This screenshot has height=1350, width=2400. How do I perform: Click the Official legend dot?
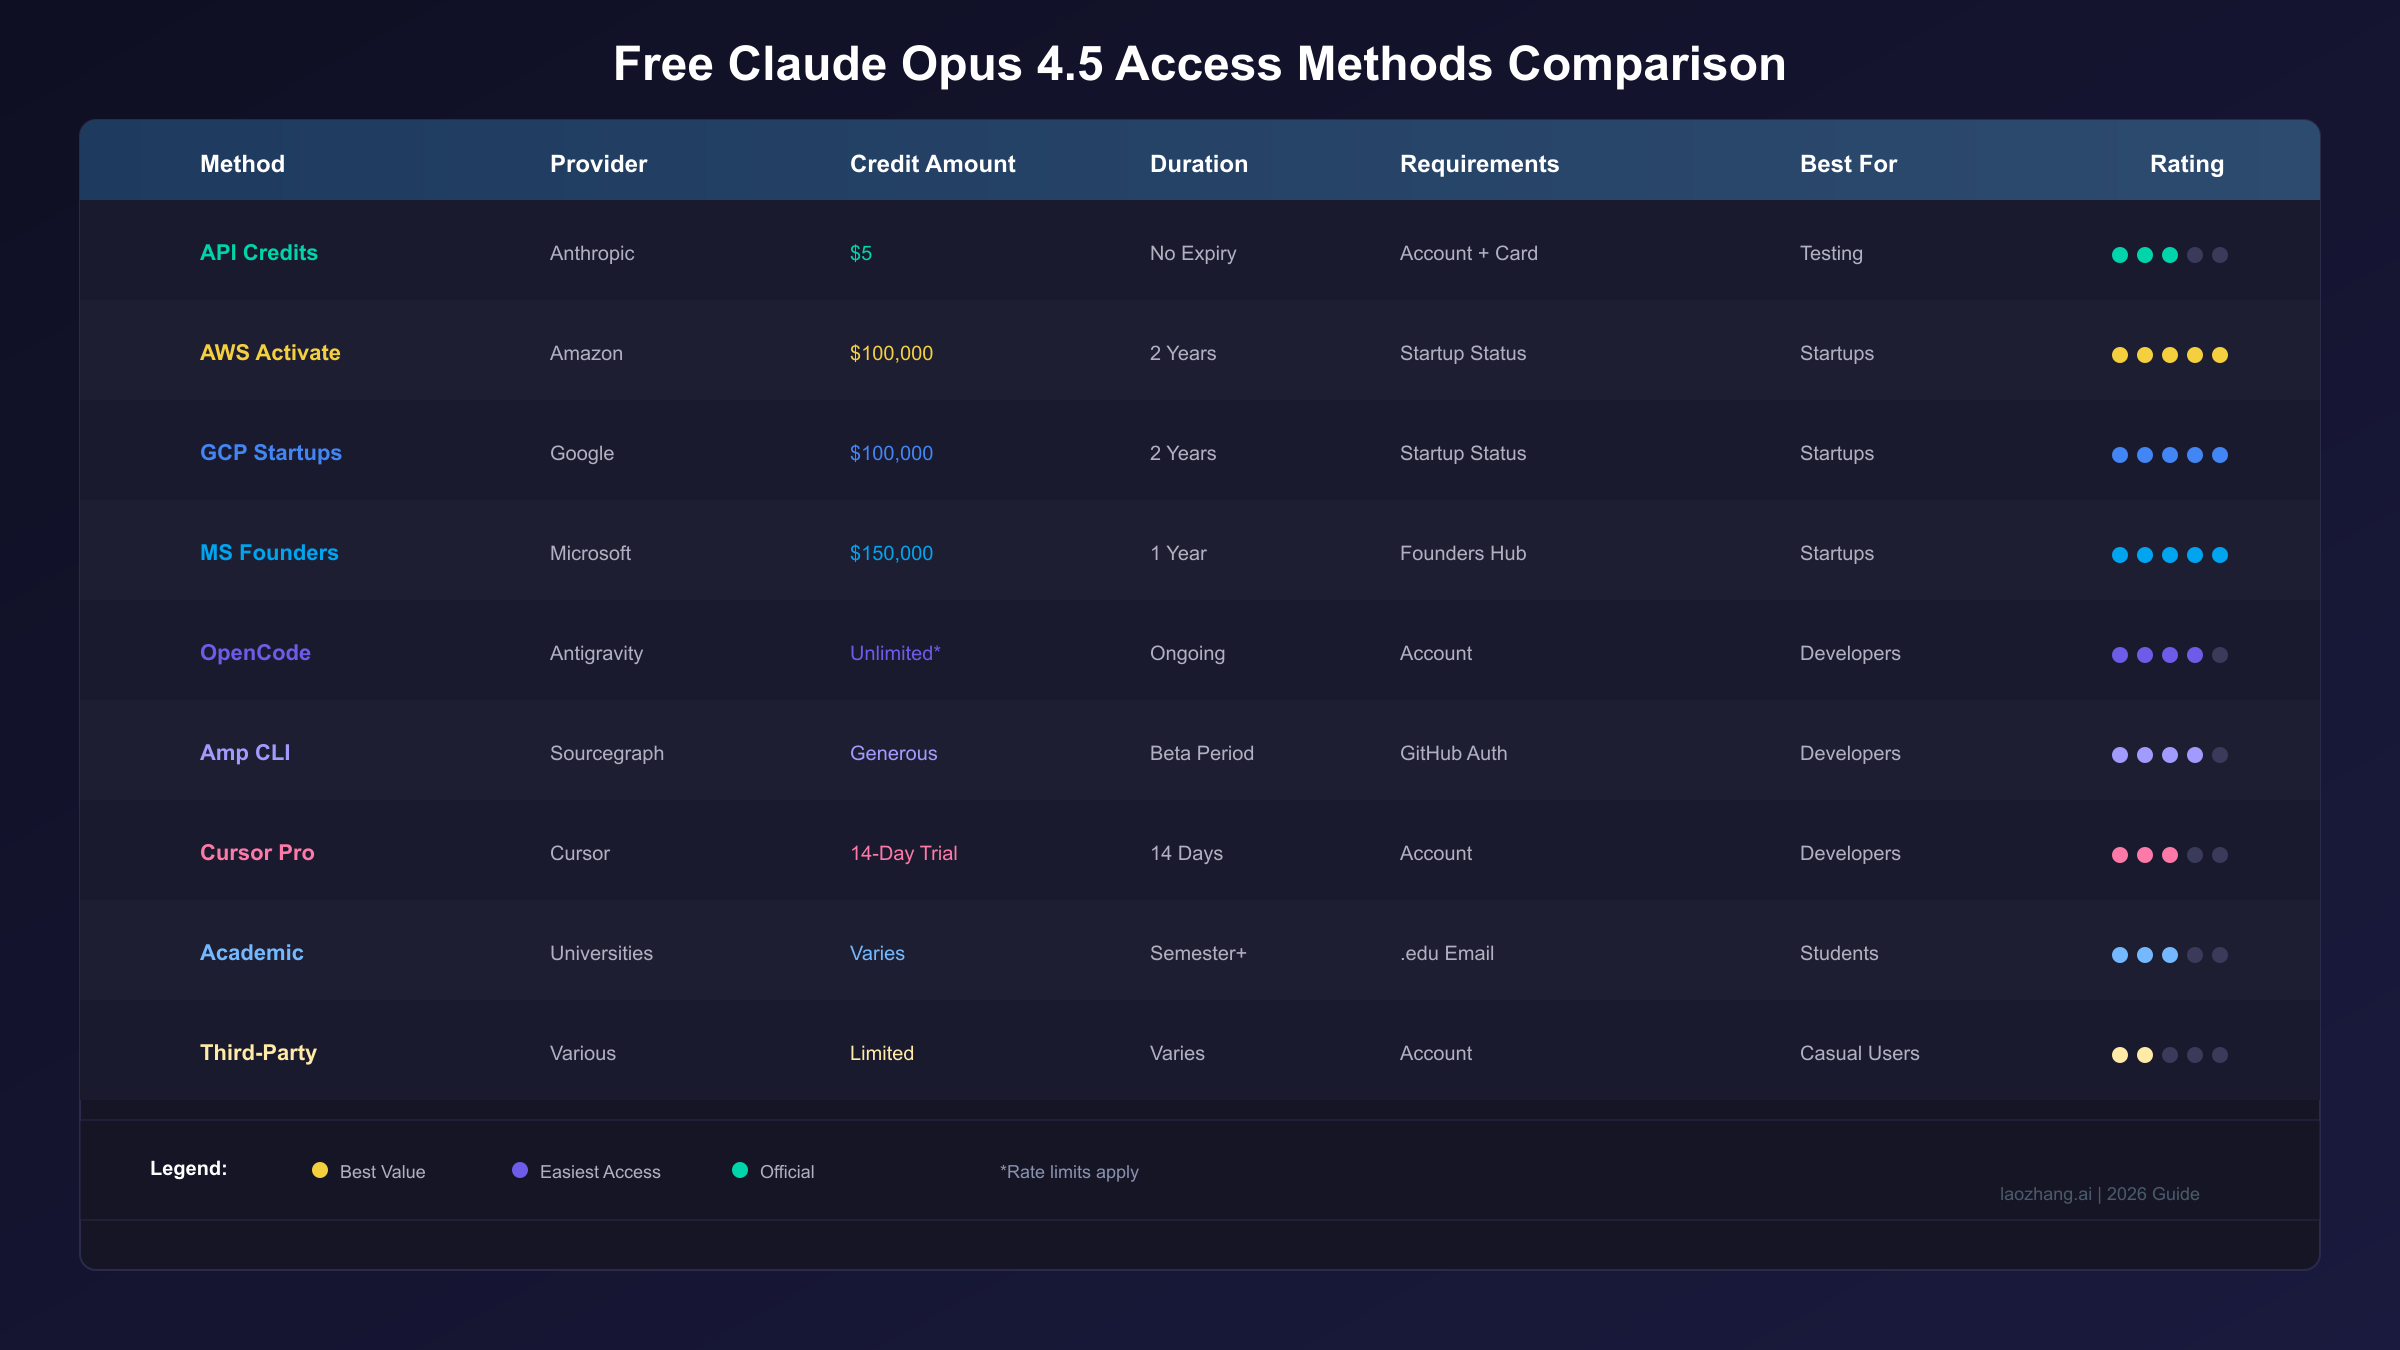tap(740, 1170)
